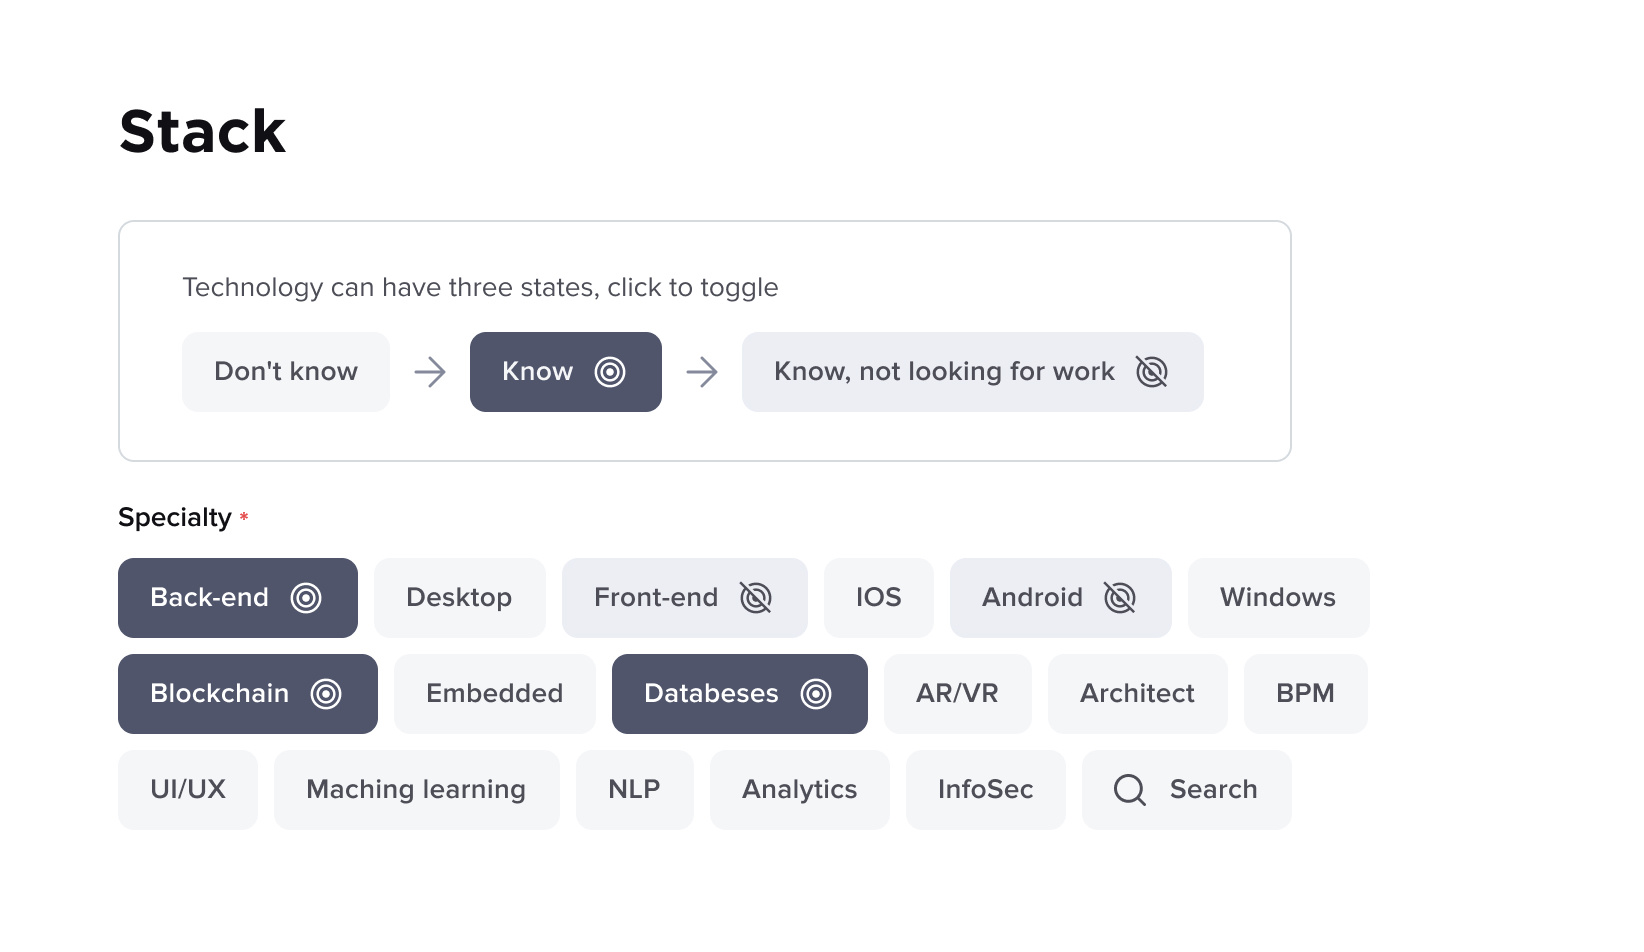The image size is (1644, 952).
Task: Toggle the Windows specialty chip
Action: [1277, 598]
